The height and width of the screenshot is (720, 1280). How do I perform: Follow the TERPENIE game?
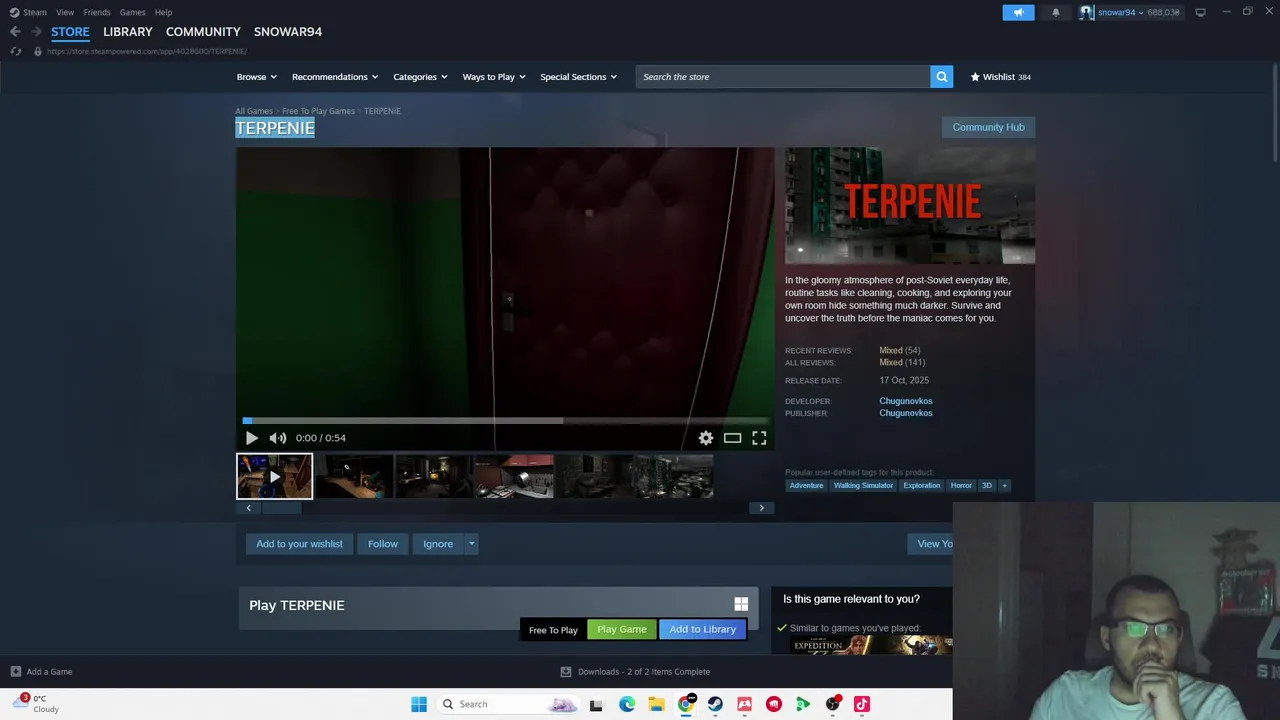pyautogui.click(x=383, y=544)
